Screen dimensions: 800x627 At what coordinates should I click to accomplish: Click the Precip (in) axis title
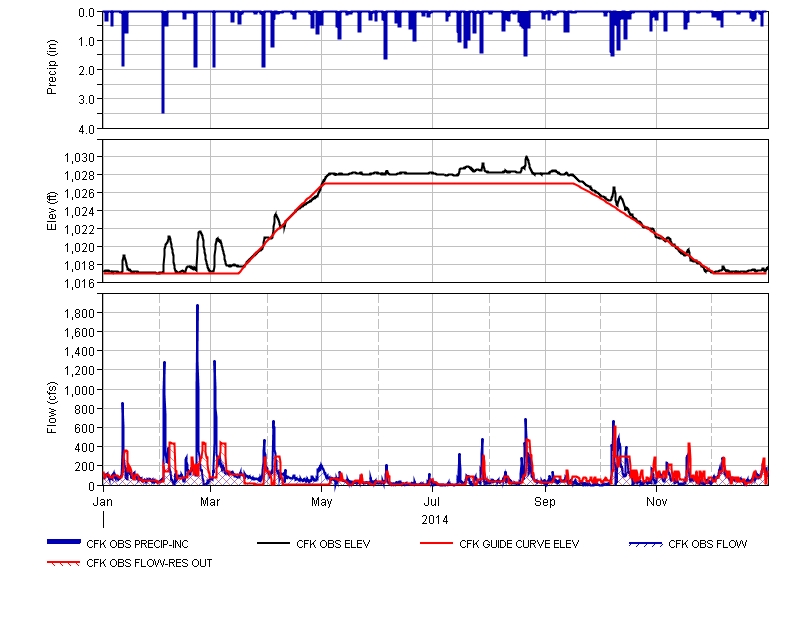(52, 67)
